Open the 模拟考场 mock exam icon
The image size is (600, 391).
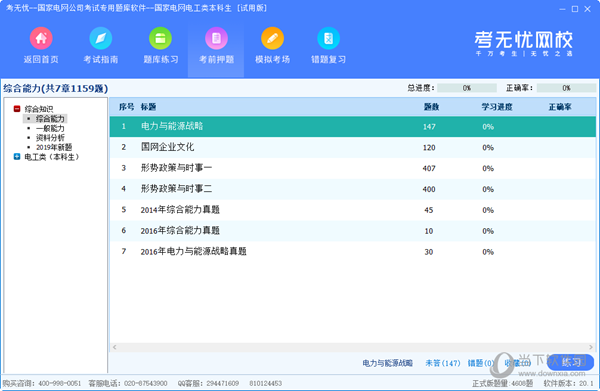click(x=272, y=38)
